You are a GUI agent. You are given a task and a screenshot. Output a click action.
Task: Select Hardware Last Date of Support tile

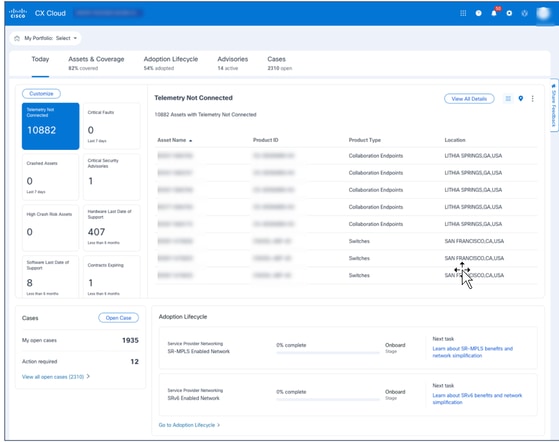[x=112, y=228]
